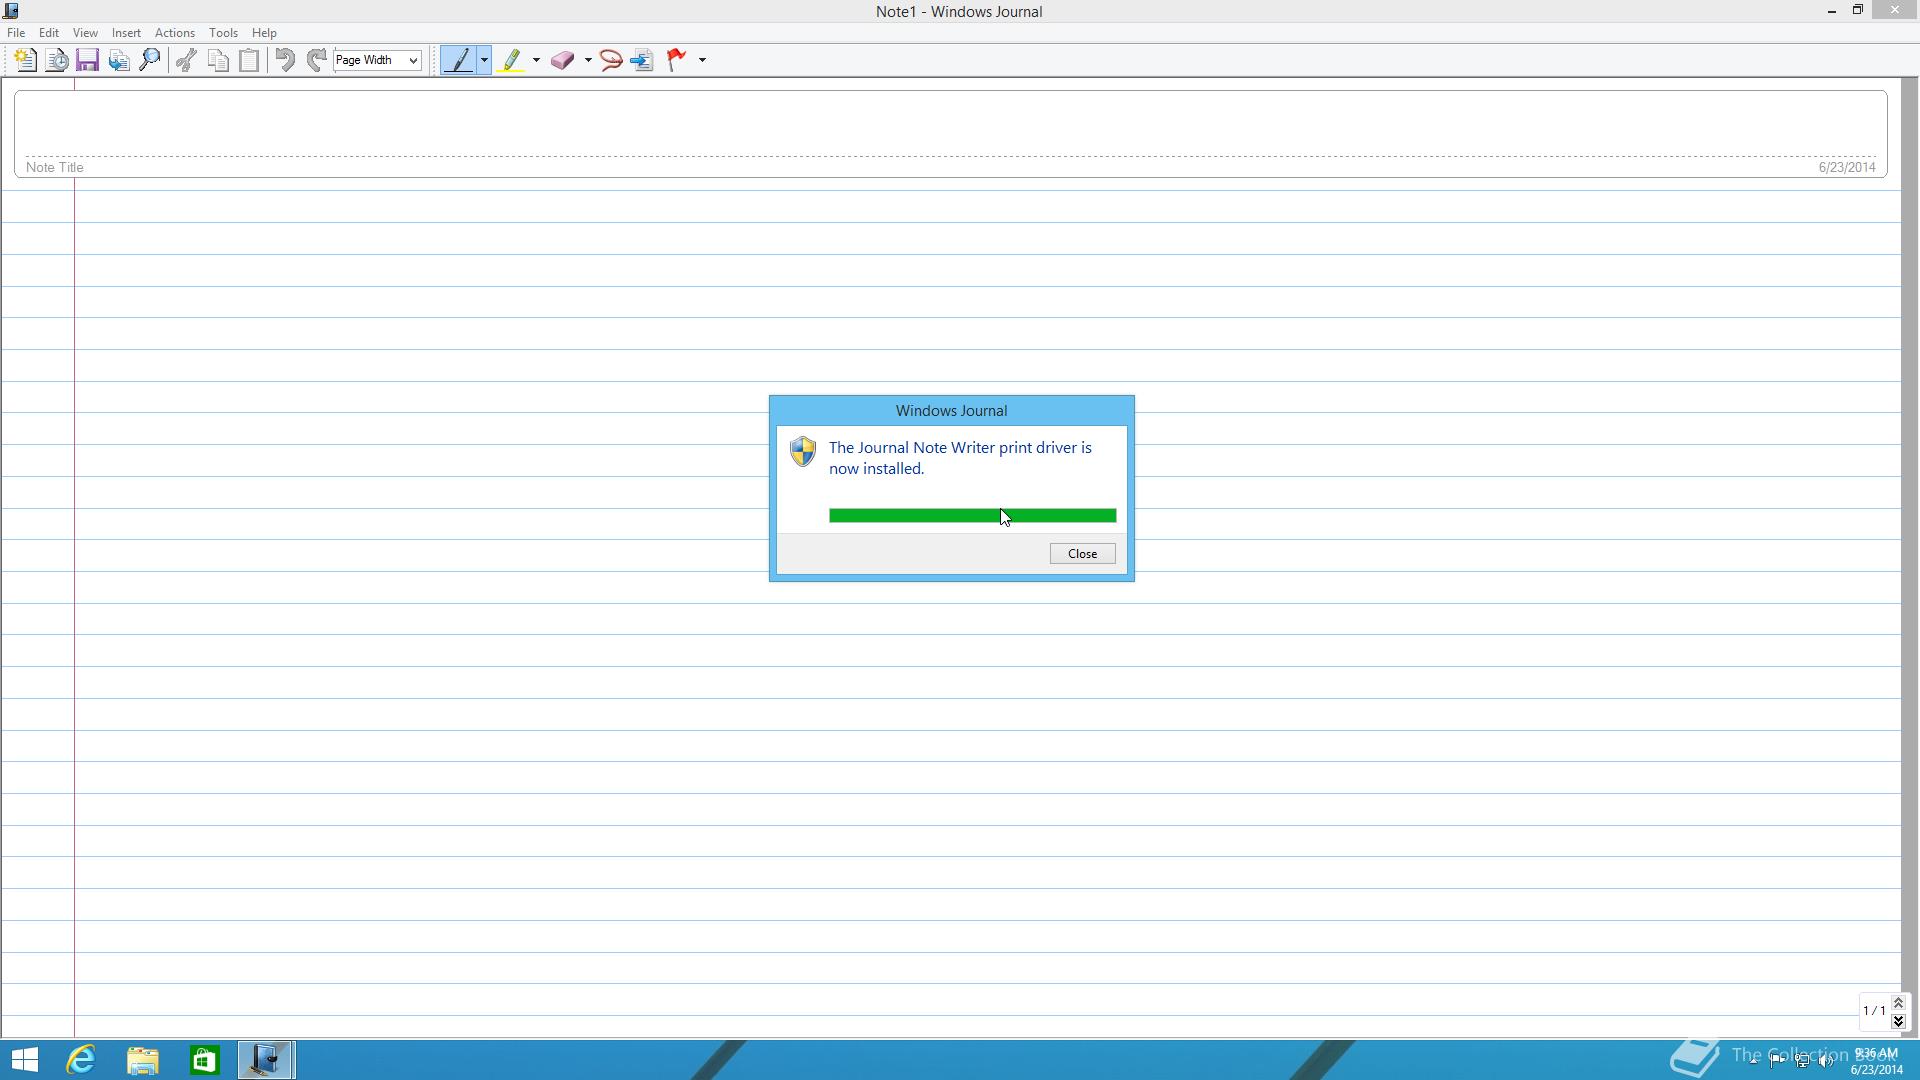The height and width of the screenshot is (1080, 1920).
Task: Expand the Highlighter settings dropdown arrow
Action: pos(536,60)
